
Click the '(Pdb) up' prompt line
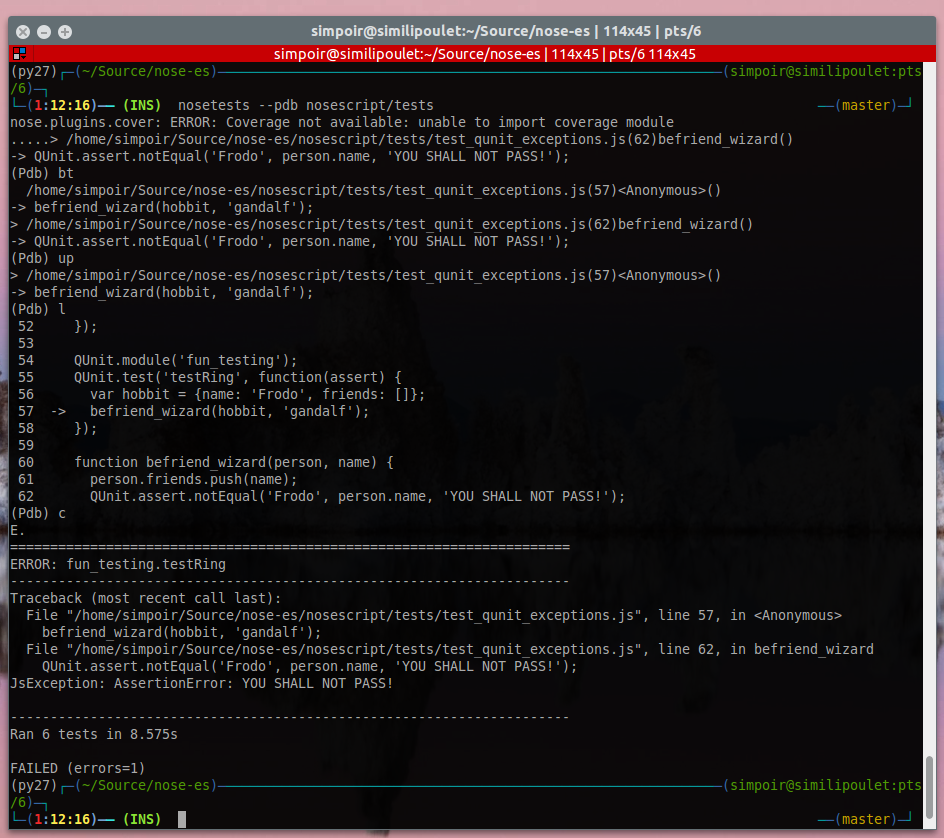pyautogui.click(x=42, y=258)
